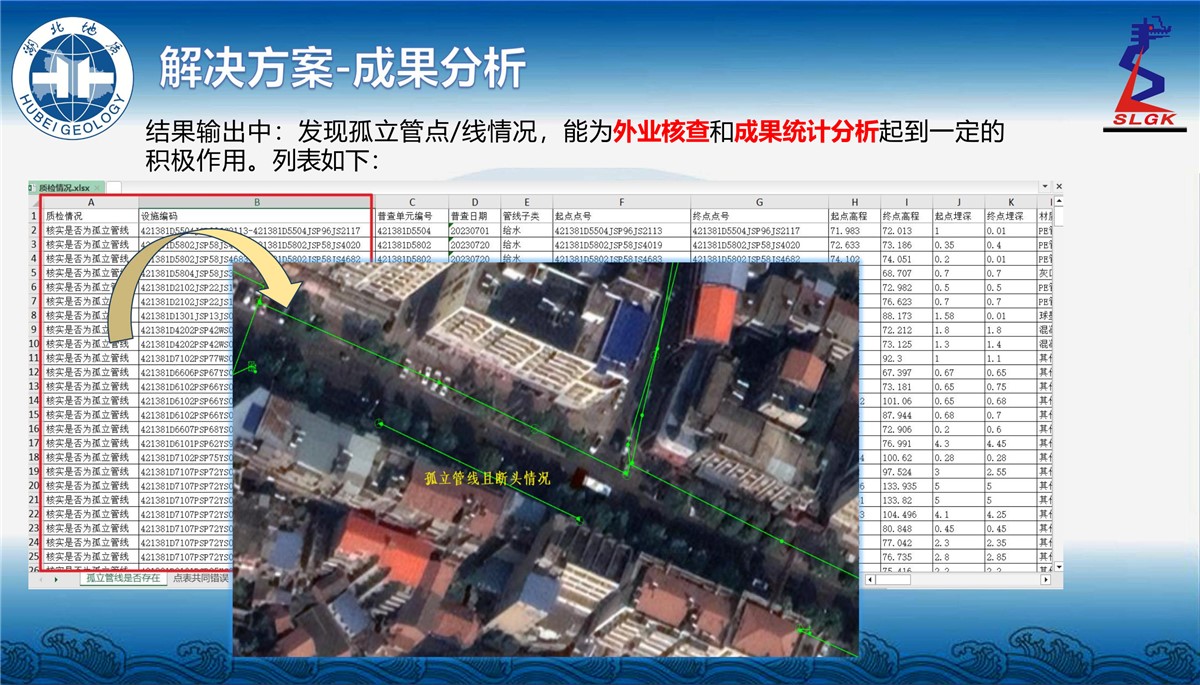Click the horizontal scrollbar right arrow
Viewport: 1200px width, 685px height.
tap(1045, 579)
